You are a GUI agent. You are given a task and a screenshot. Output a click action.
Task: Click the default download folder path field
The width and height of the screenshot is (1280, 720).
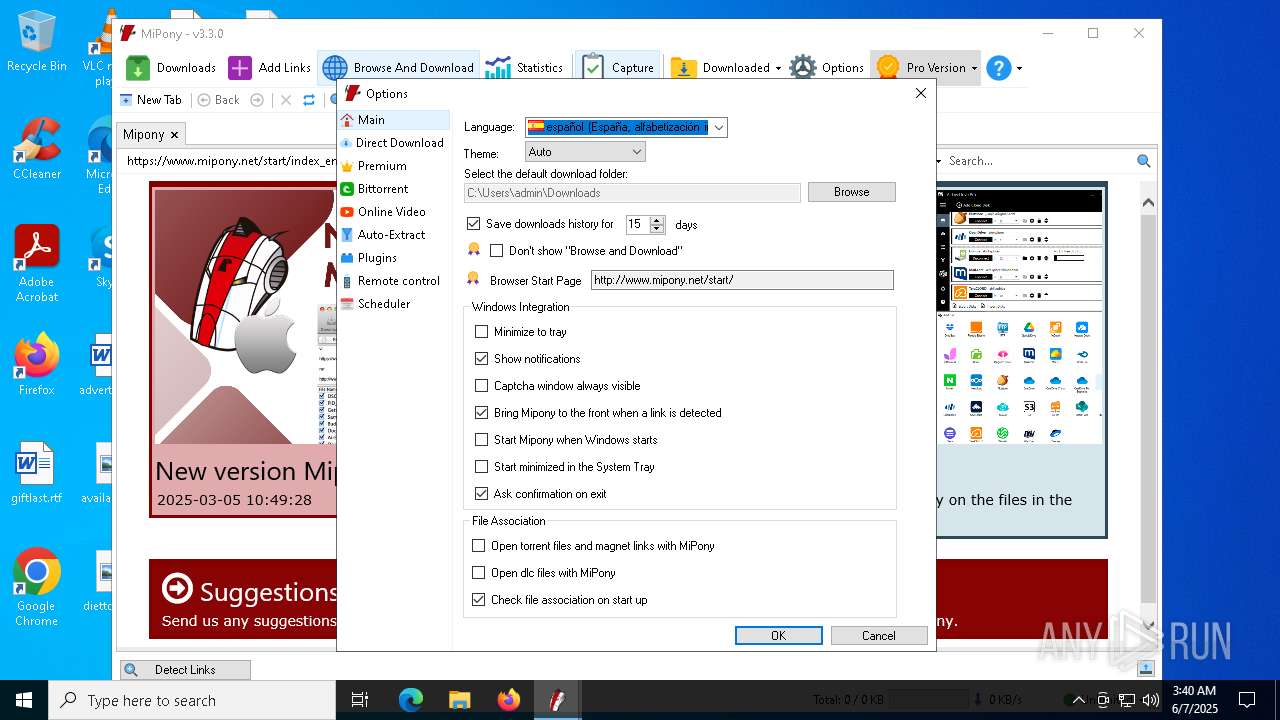(632, 193)
